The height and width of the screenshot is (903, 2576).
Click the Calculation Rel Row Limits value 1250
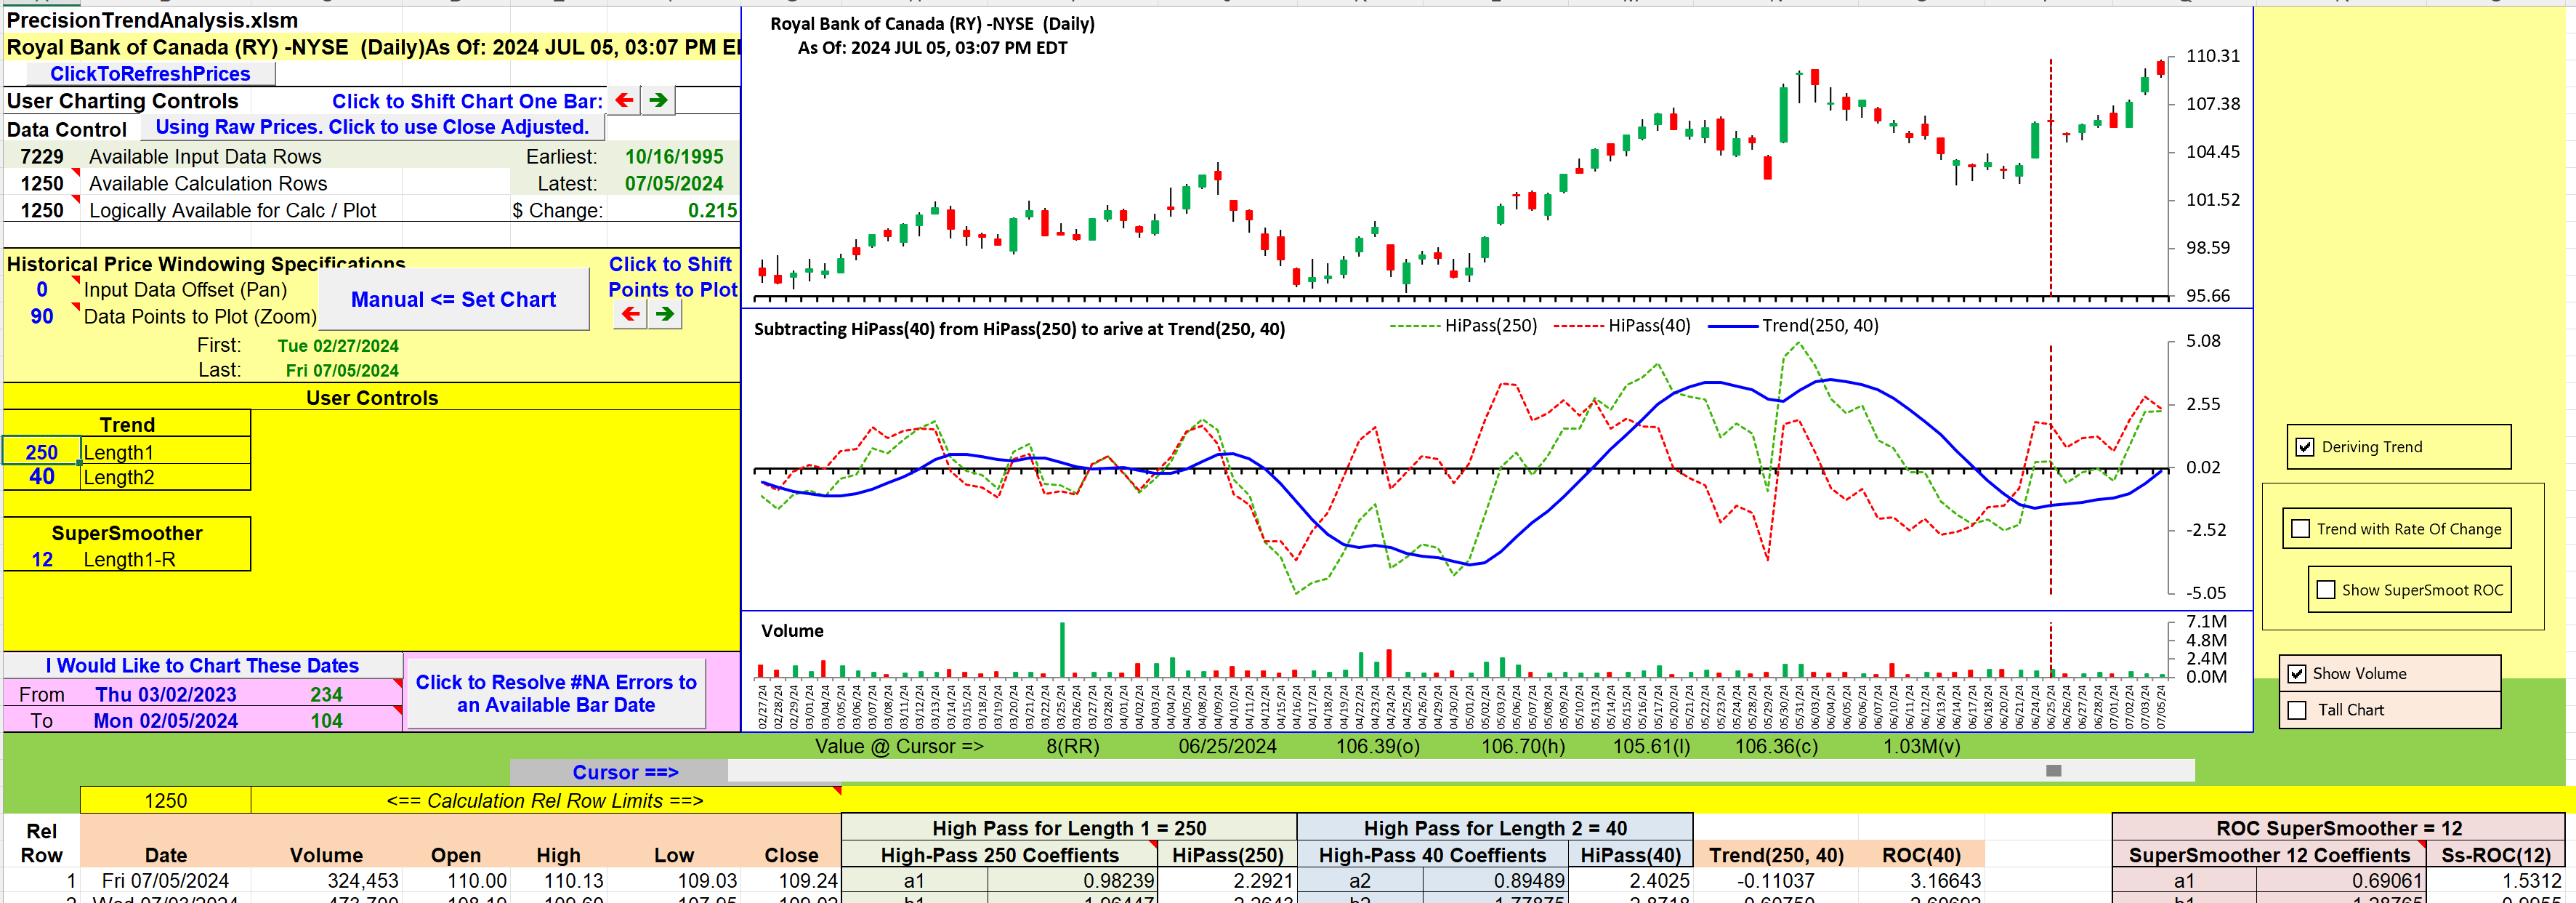165,801
